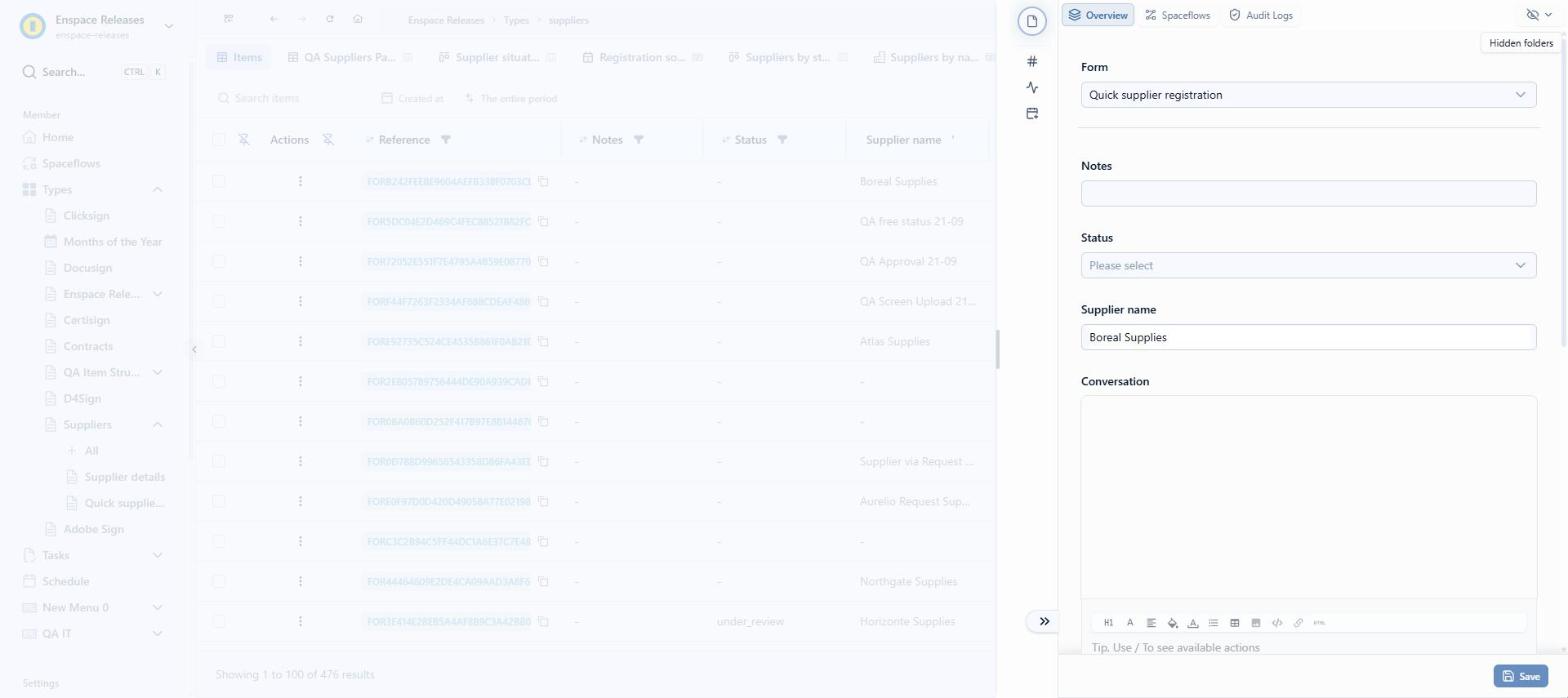Check the Boreal Supplies row checkbox
The image size is (1568, 698).
(x=219, y=181)
